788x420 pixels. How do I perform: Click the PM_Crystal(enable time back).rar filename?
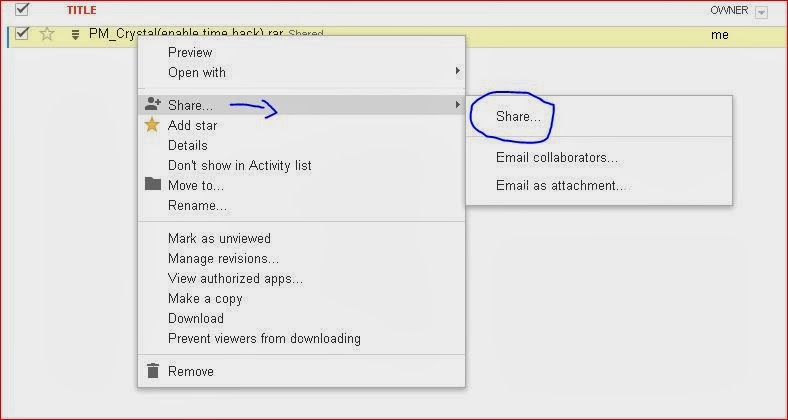pyautogui.click(x=186, y=34)
